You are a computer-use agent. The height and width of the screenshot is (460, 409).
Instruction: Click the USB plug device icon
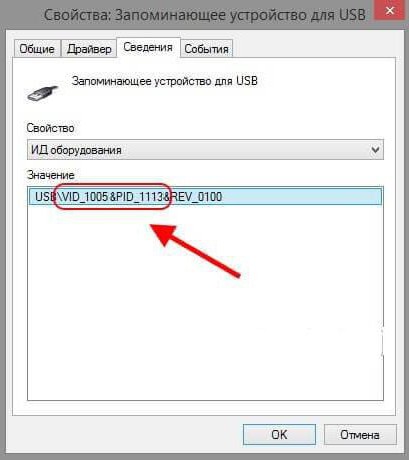pyautogui.click(x=43, y=93)
